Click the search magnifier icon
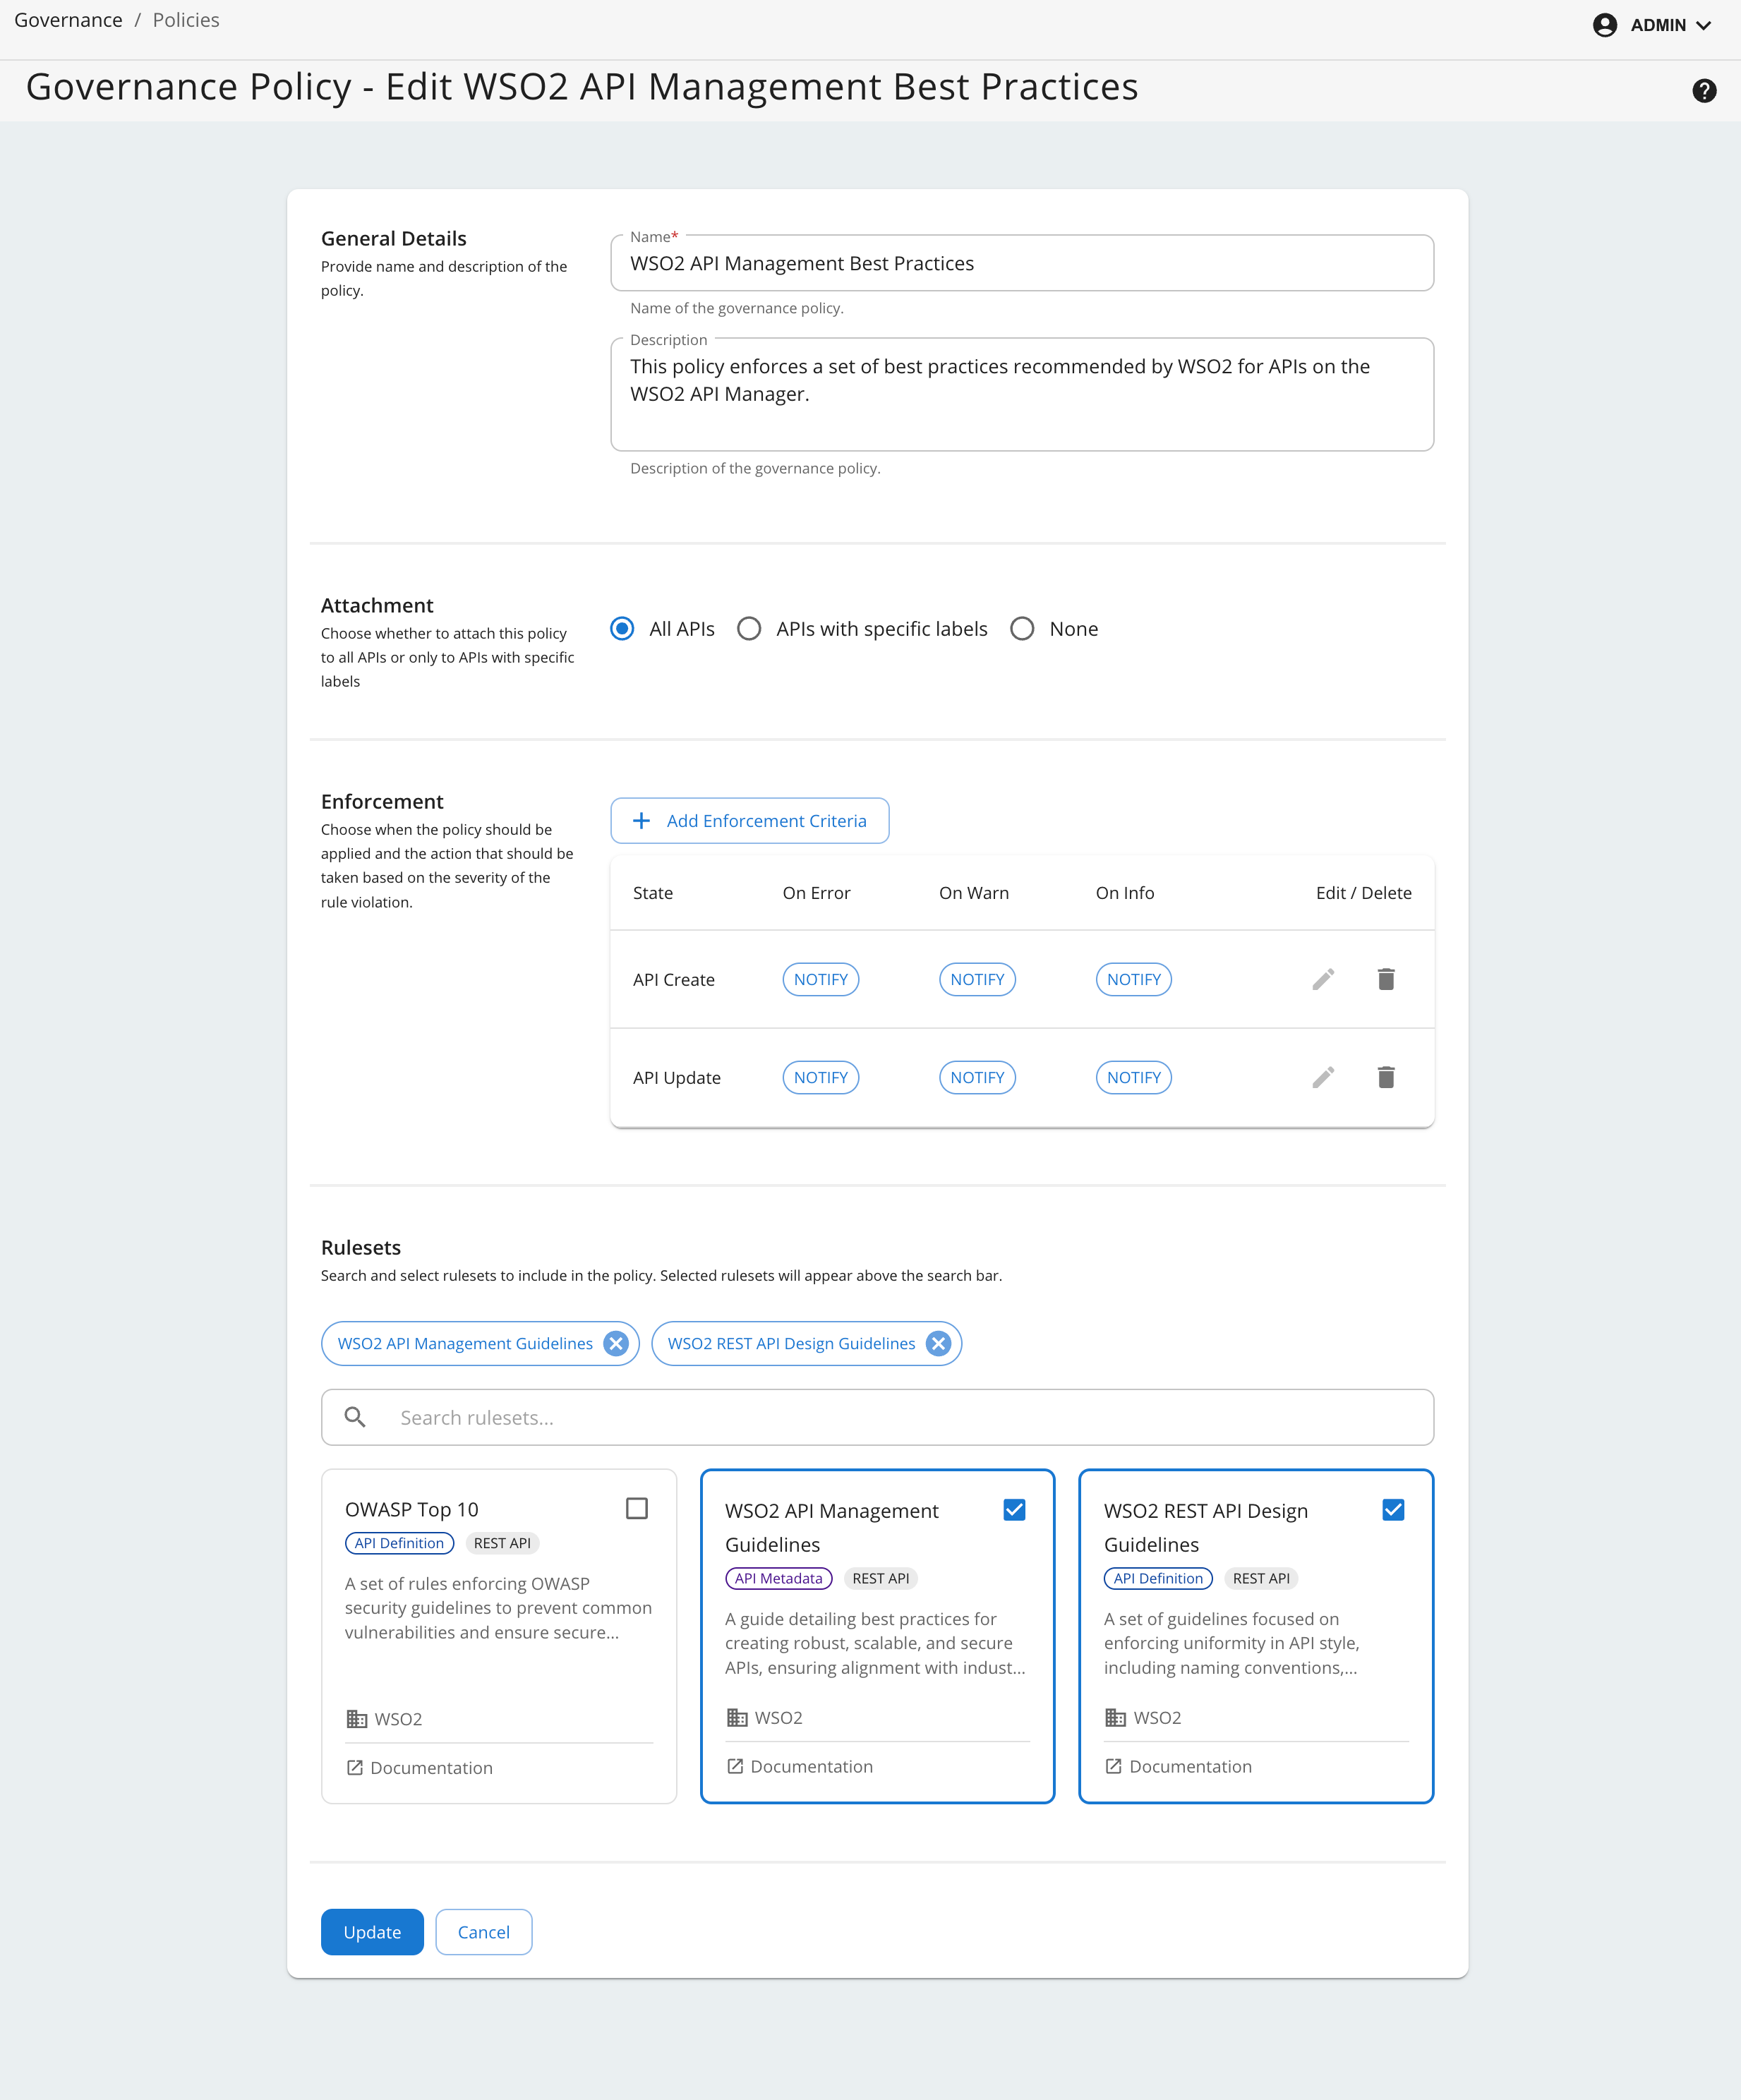The height and width of the screenshot is (2100, 1741). pos(355,1417)
